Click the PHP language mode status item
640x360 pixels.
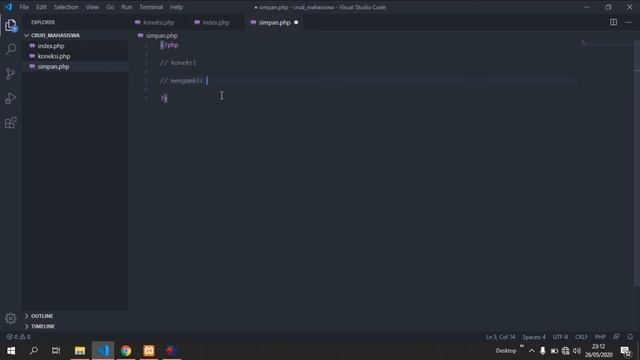[x=600, y=337]
